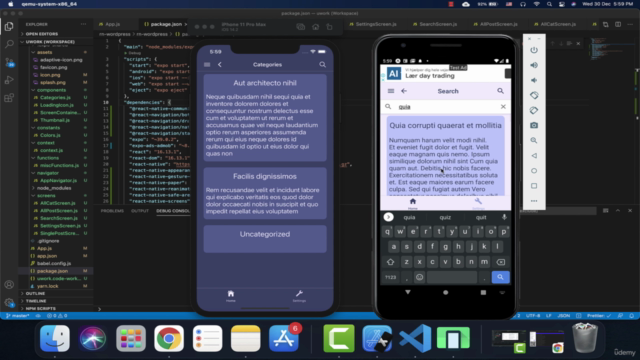Viewport: 640px width, 360px height.
Task: Tap blue search key on Android keyboard
Action: [x=500, y=277]
